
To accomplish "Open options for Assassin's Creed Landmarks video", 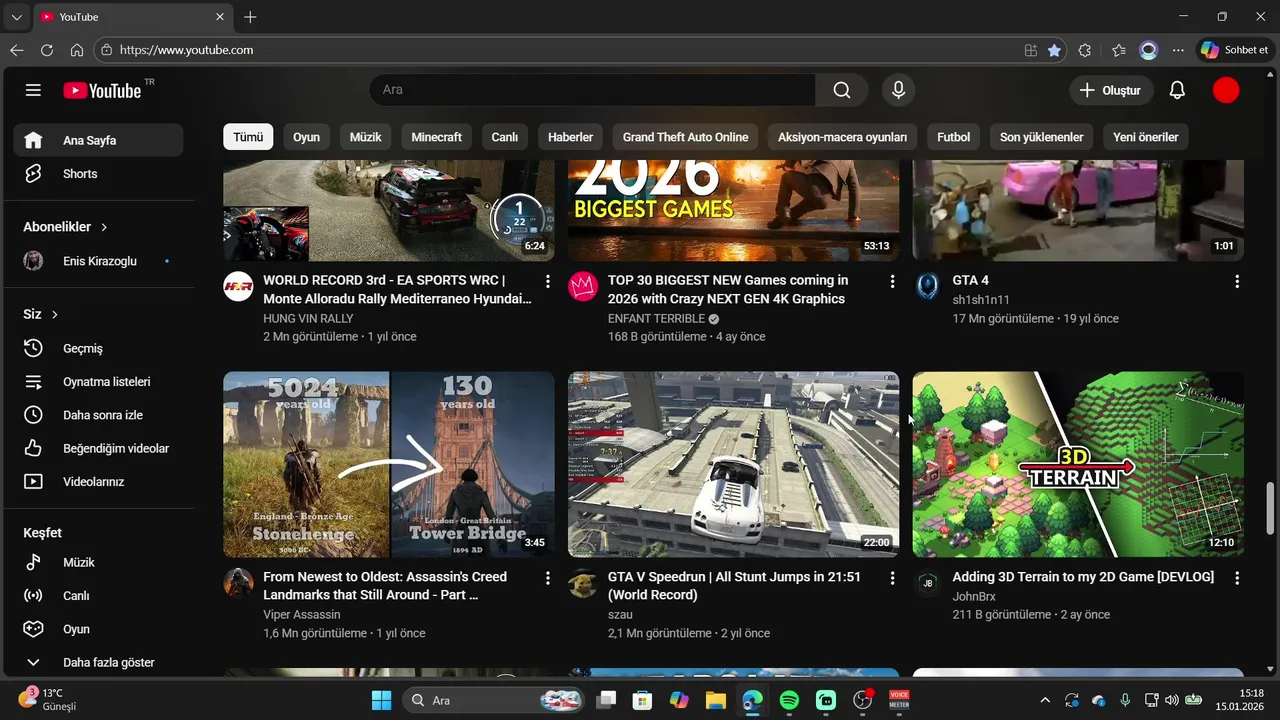I will point(547,578).
